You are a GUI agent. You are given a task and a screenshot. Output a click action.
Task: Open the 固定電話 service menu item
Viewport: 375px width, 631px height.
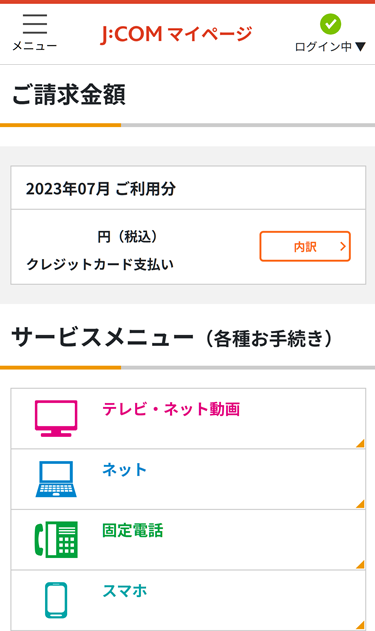tap(188, 539)
